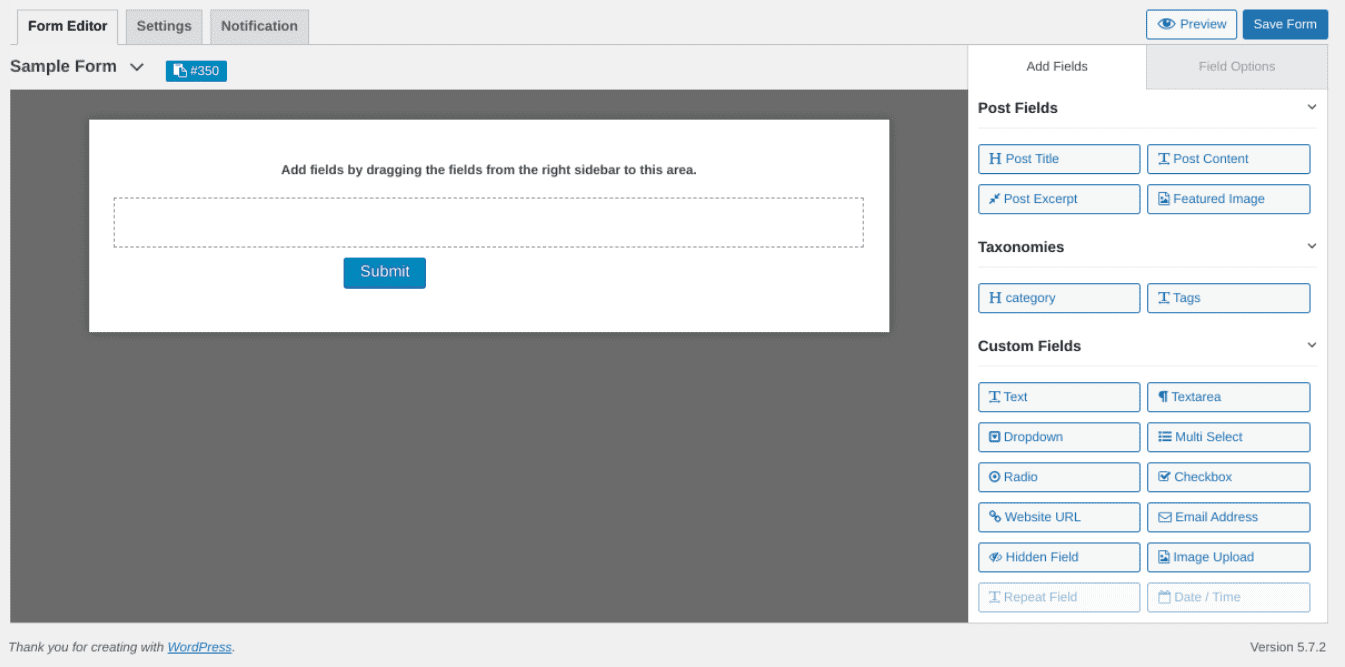
Task: Add a Dropdown custom field
Action: point(1058,437)
